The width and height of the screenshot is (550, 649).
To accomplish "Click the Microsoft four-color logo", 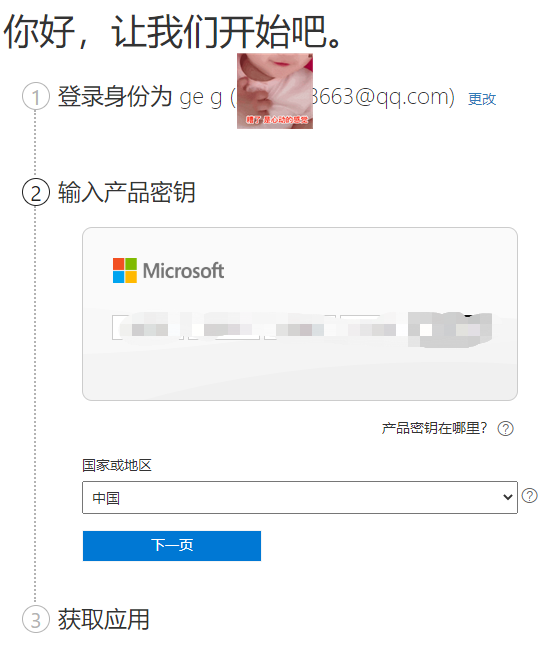I will pyautogui.click(x=125, y=270).
